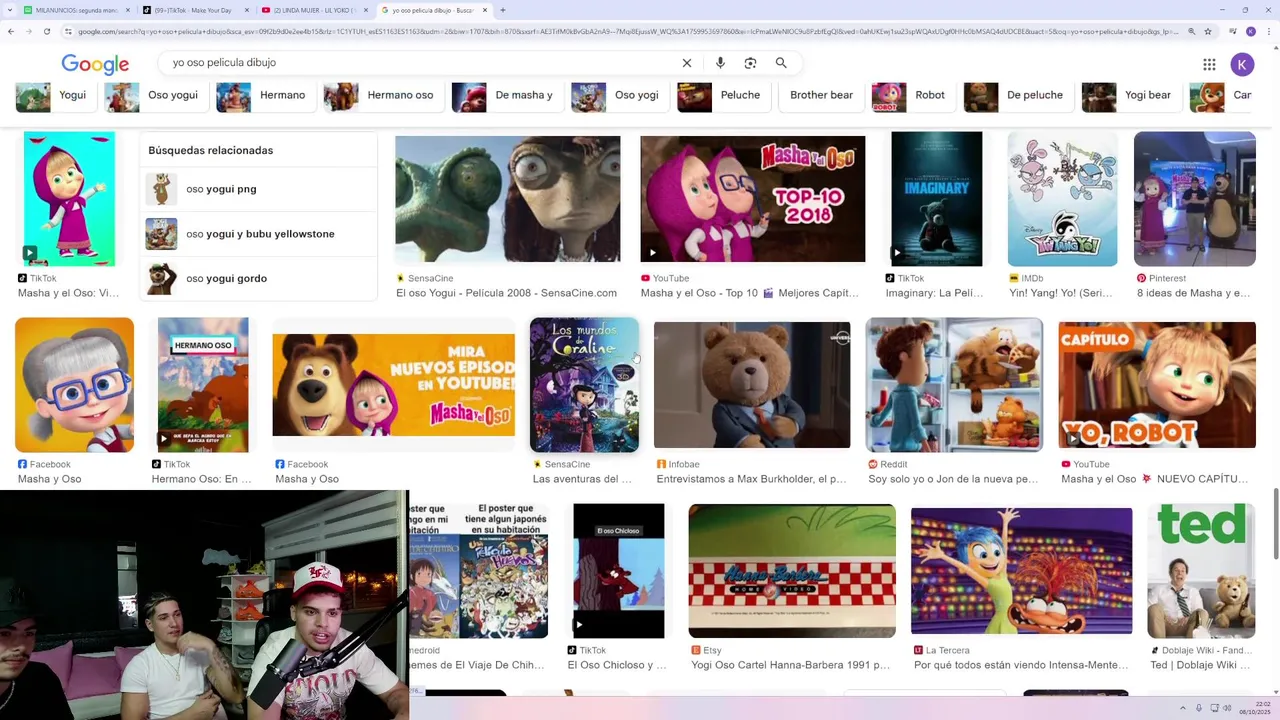The width and height of the screenshot is (1280, 720).
Task: Open ted Doblaje Wiki poster image
Action: coord(1201,571)
